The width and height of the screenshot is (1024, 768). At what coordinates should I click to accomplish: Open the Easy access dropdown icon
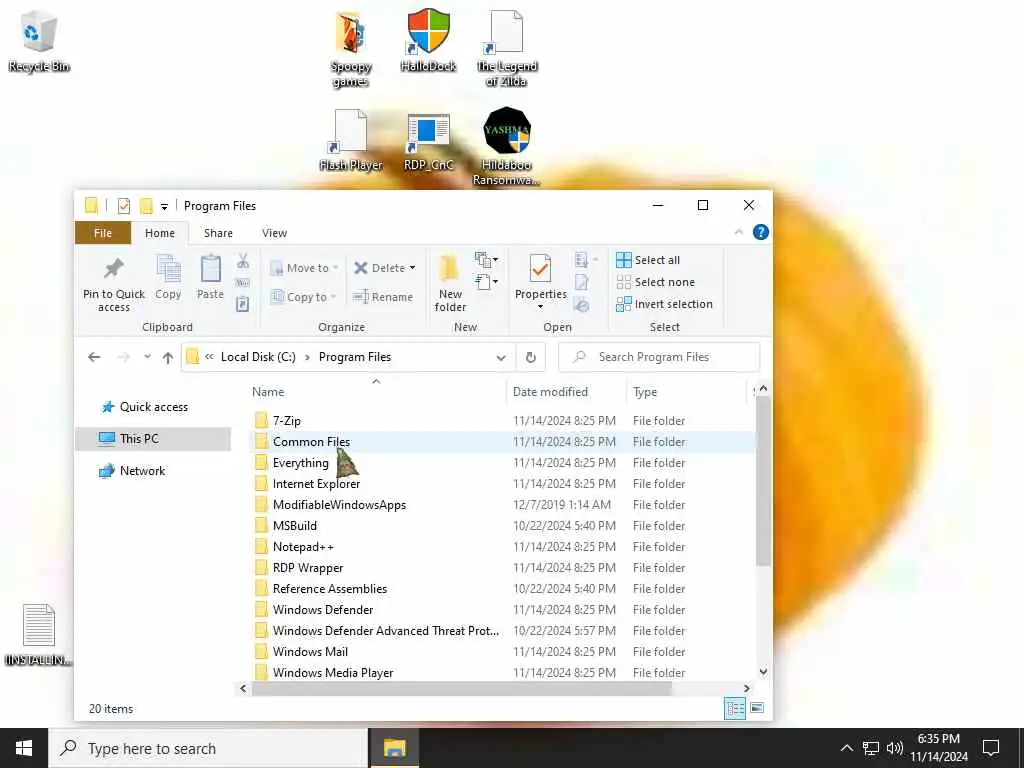[x=486, y=282]
